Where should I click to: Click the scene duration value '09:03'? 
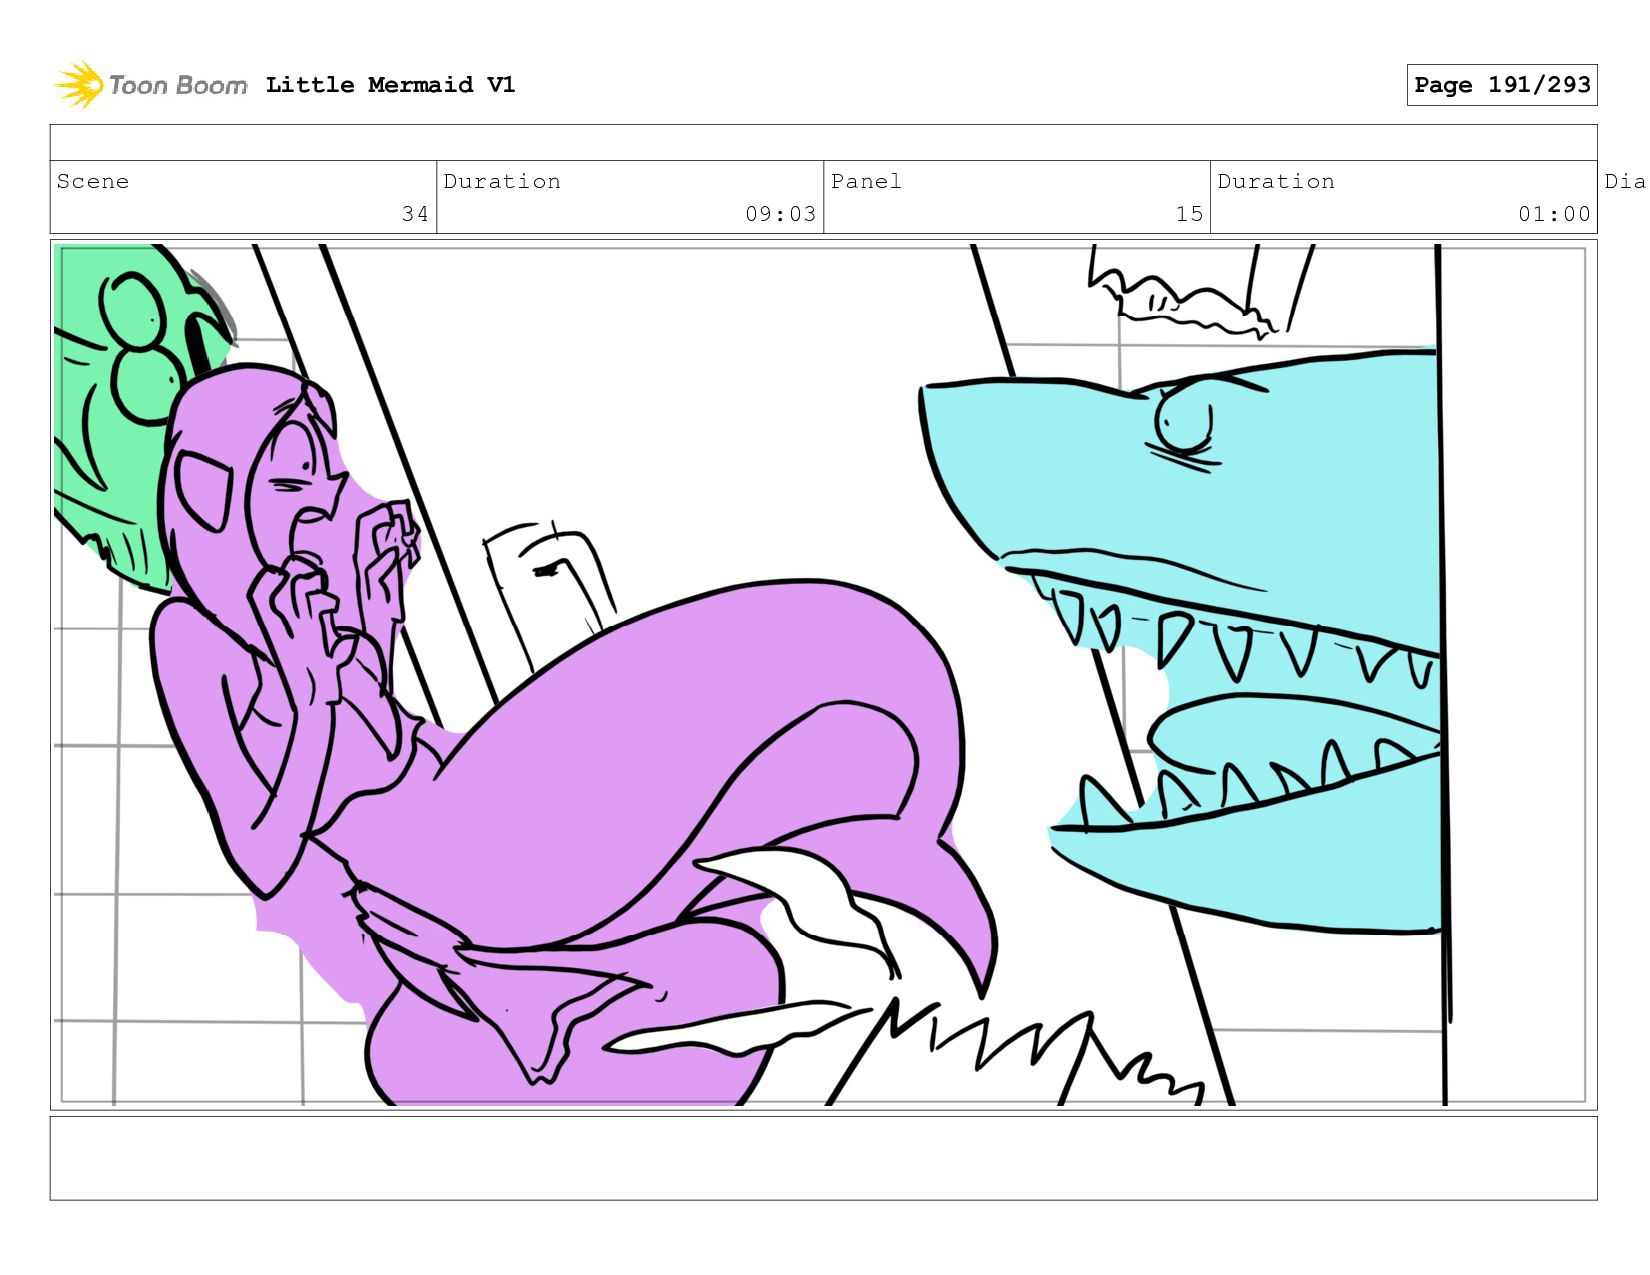[x=780, y=214]
